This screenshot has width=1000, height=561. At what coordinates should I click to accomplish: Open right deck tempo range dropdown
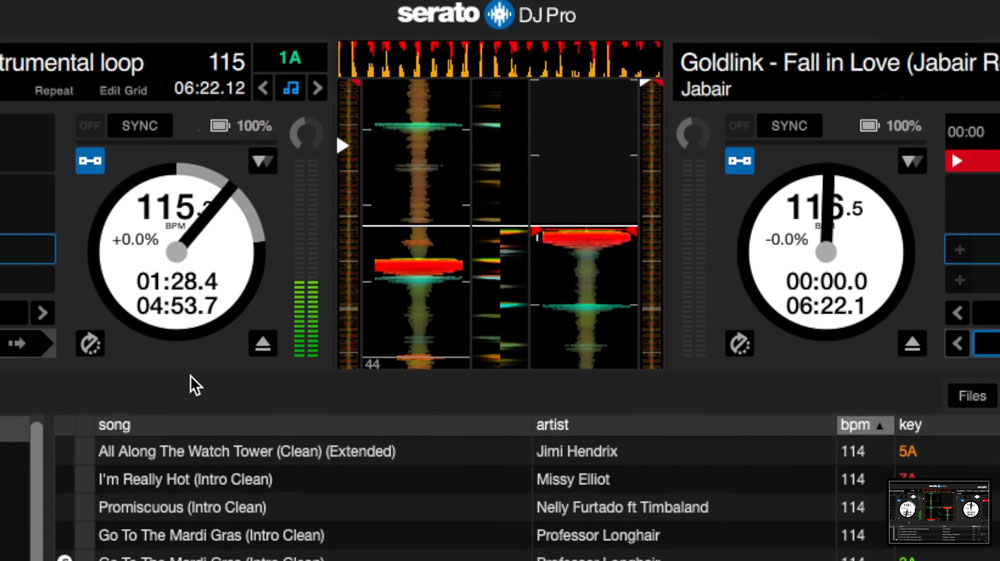pyautogui.click(x=912, y=161)
